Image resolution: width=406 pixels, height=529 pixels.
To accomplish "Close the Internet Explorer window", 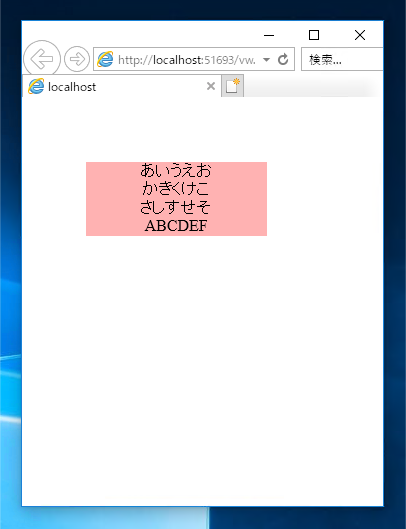I will point(360,35).
